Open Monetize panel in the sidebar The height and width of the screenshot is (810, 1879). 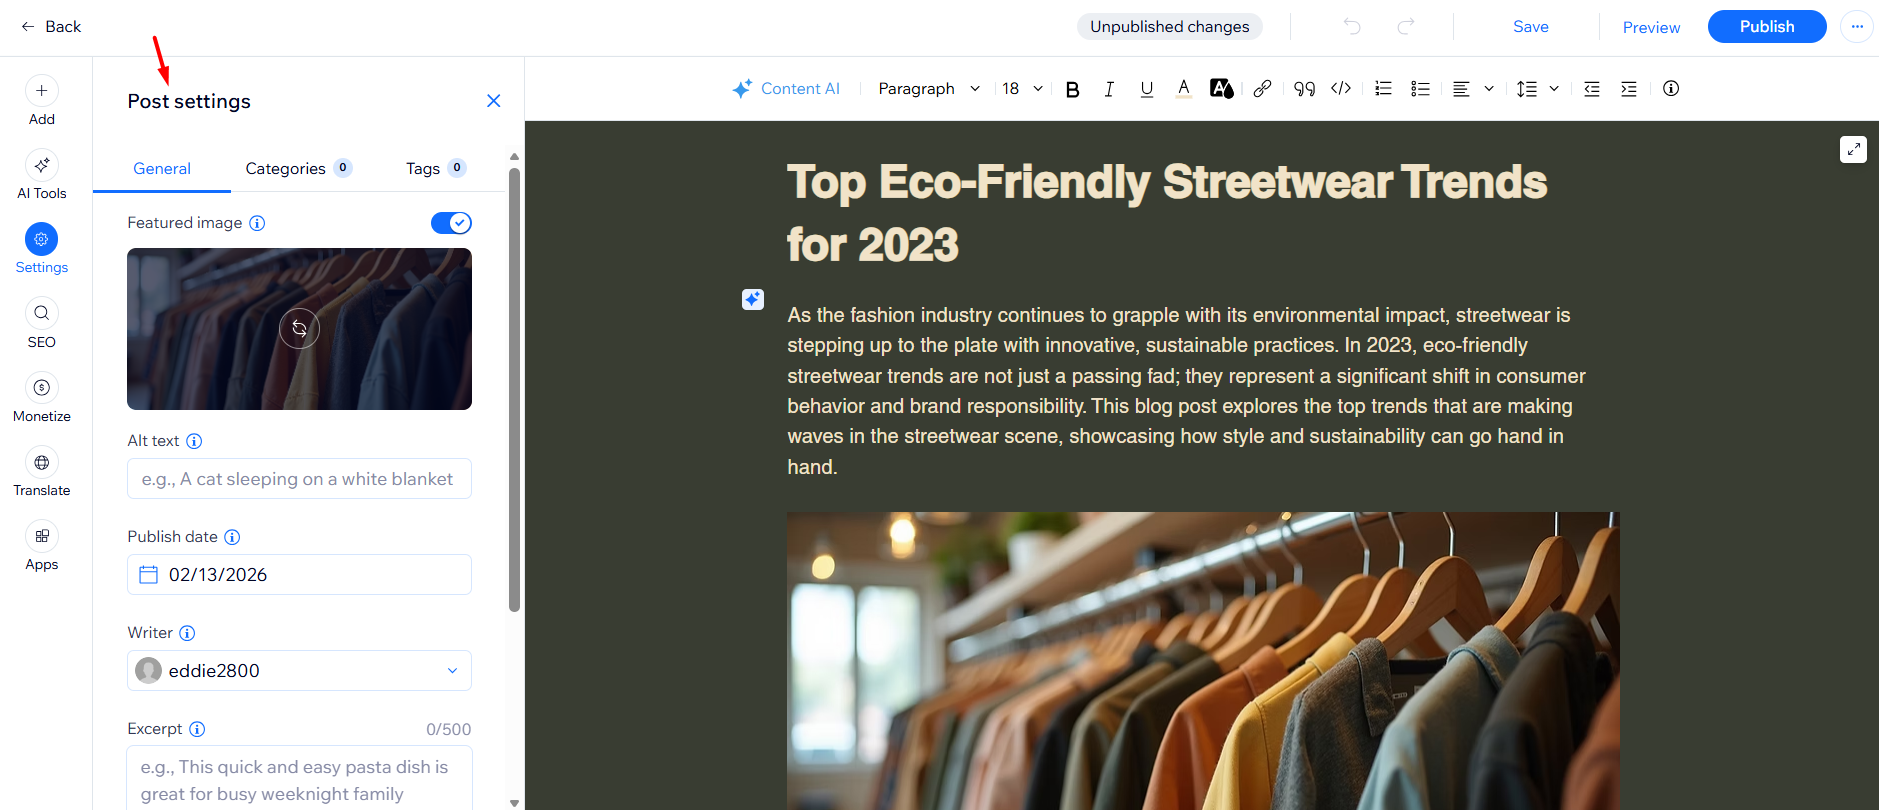point(41,398)
